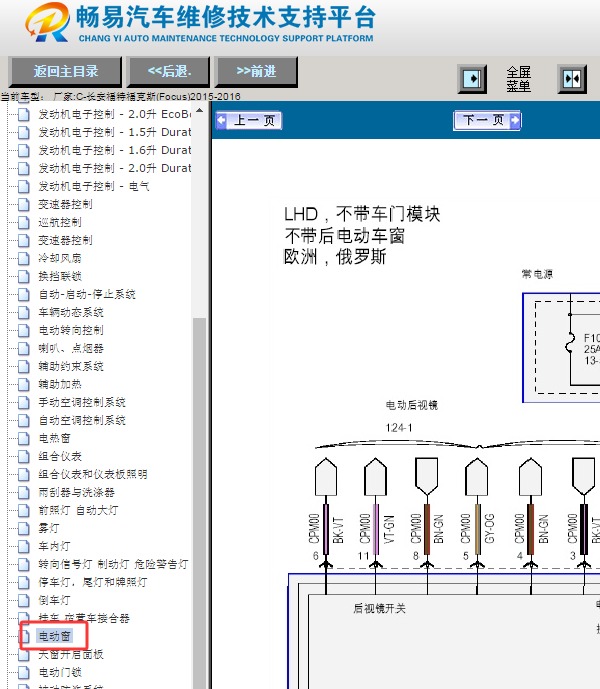Select the 倒车灯 entry
Viewport: 600px width, 689px height.
[55, 601]
